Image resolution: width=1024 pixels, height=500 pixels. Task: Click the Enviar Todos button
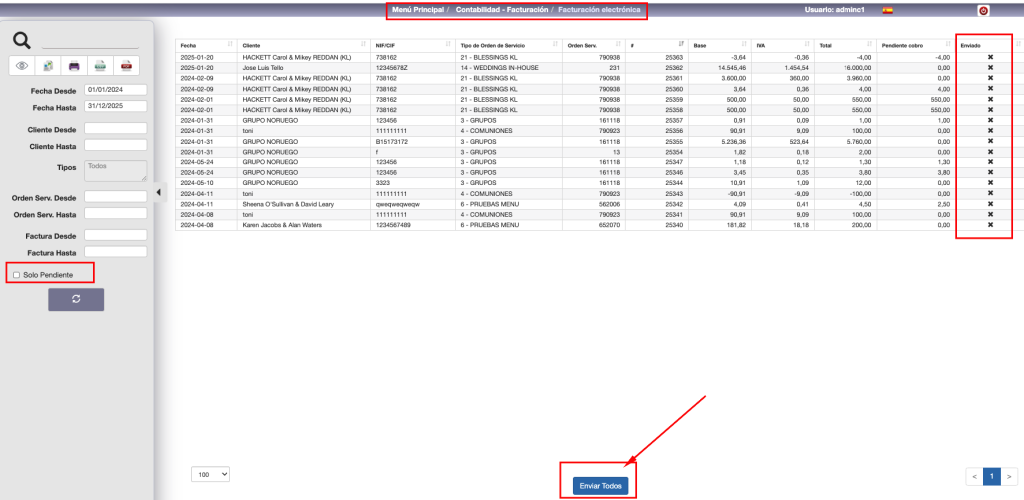pos(601,486)
